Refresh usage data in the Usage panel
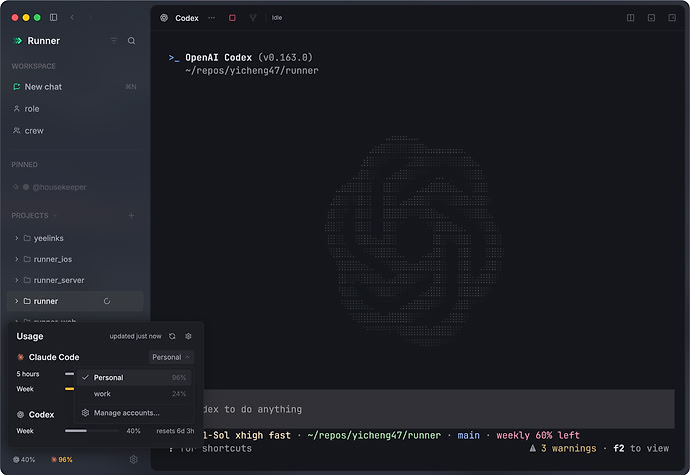 click(172, 336)
